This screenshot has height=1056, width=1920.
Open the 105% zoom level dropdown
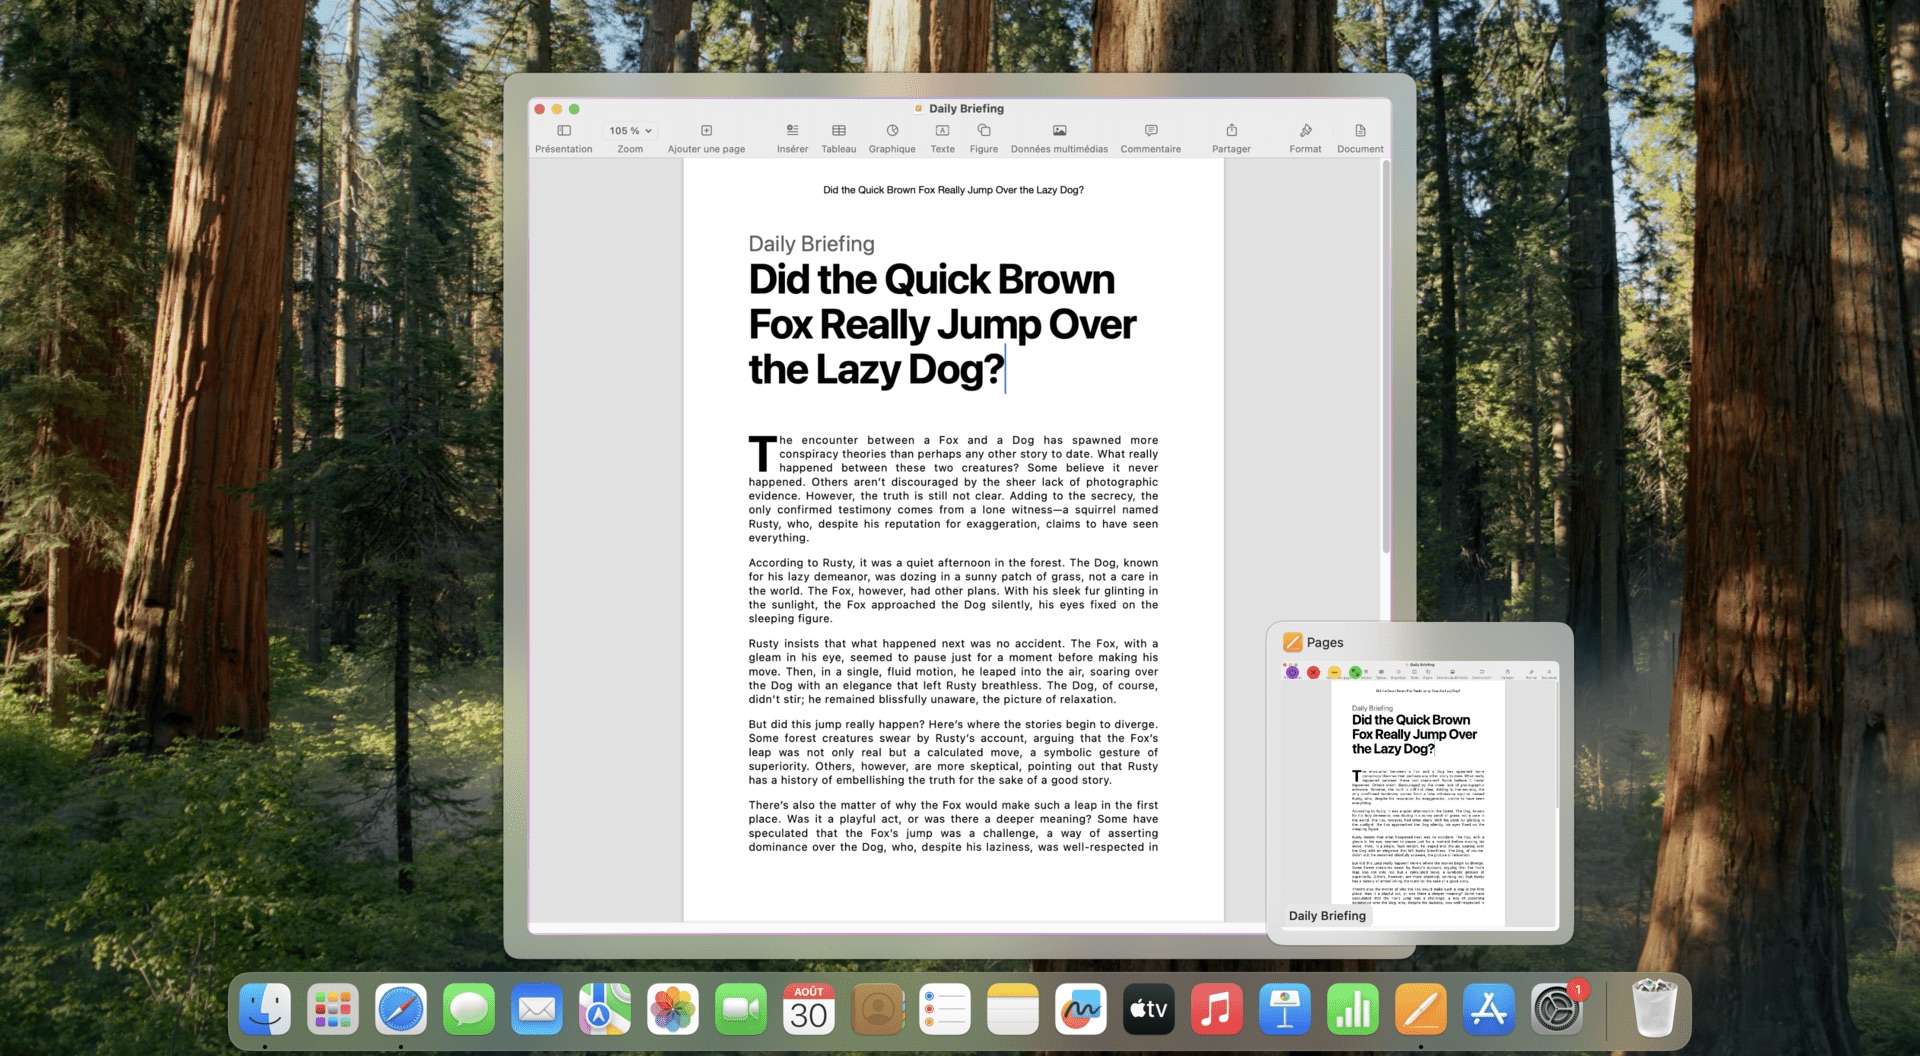tap(629, 130)
